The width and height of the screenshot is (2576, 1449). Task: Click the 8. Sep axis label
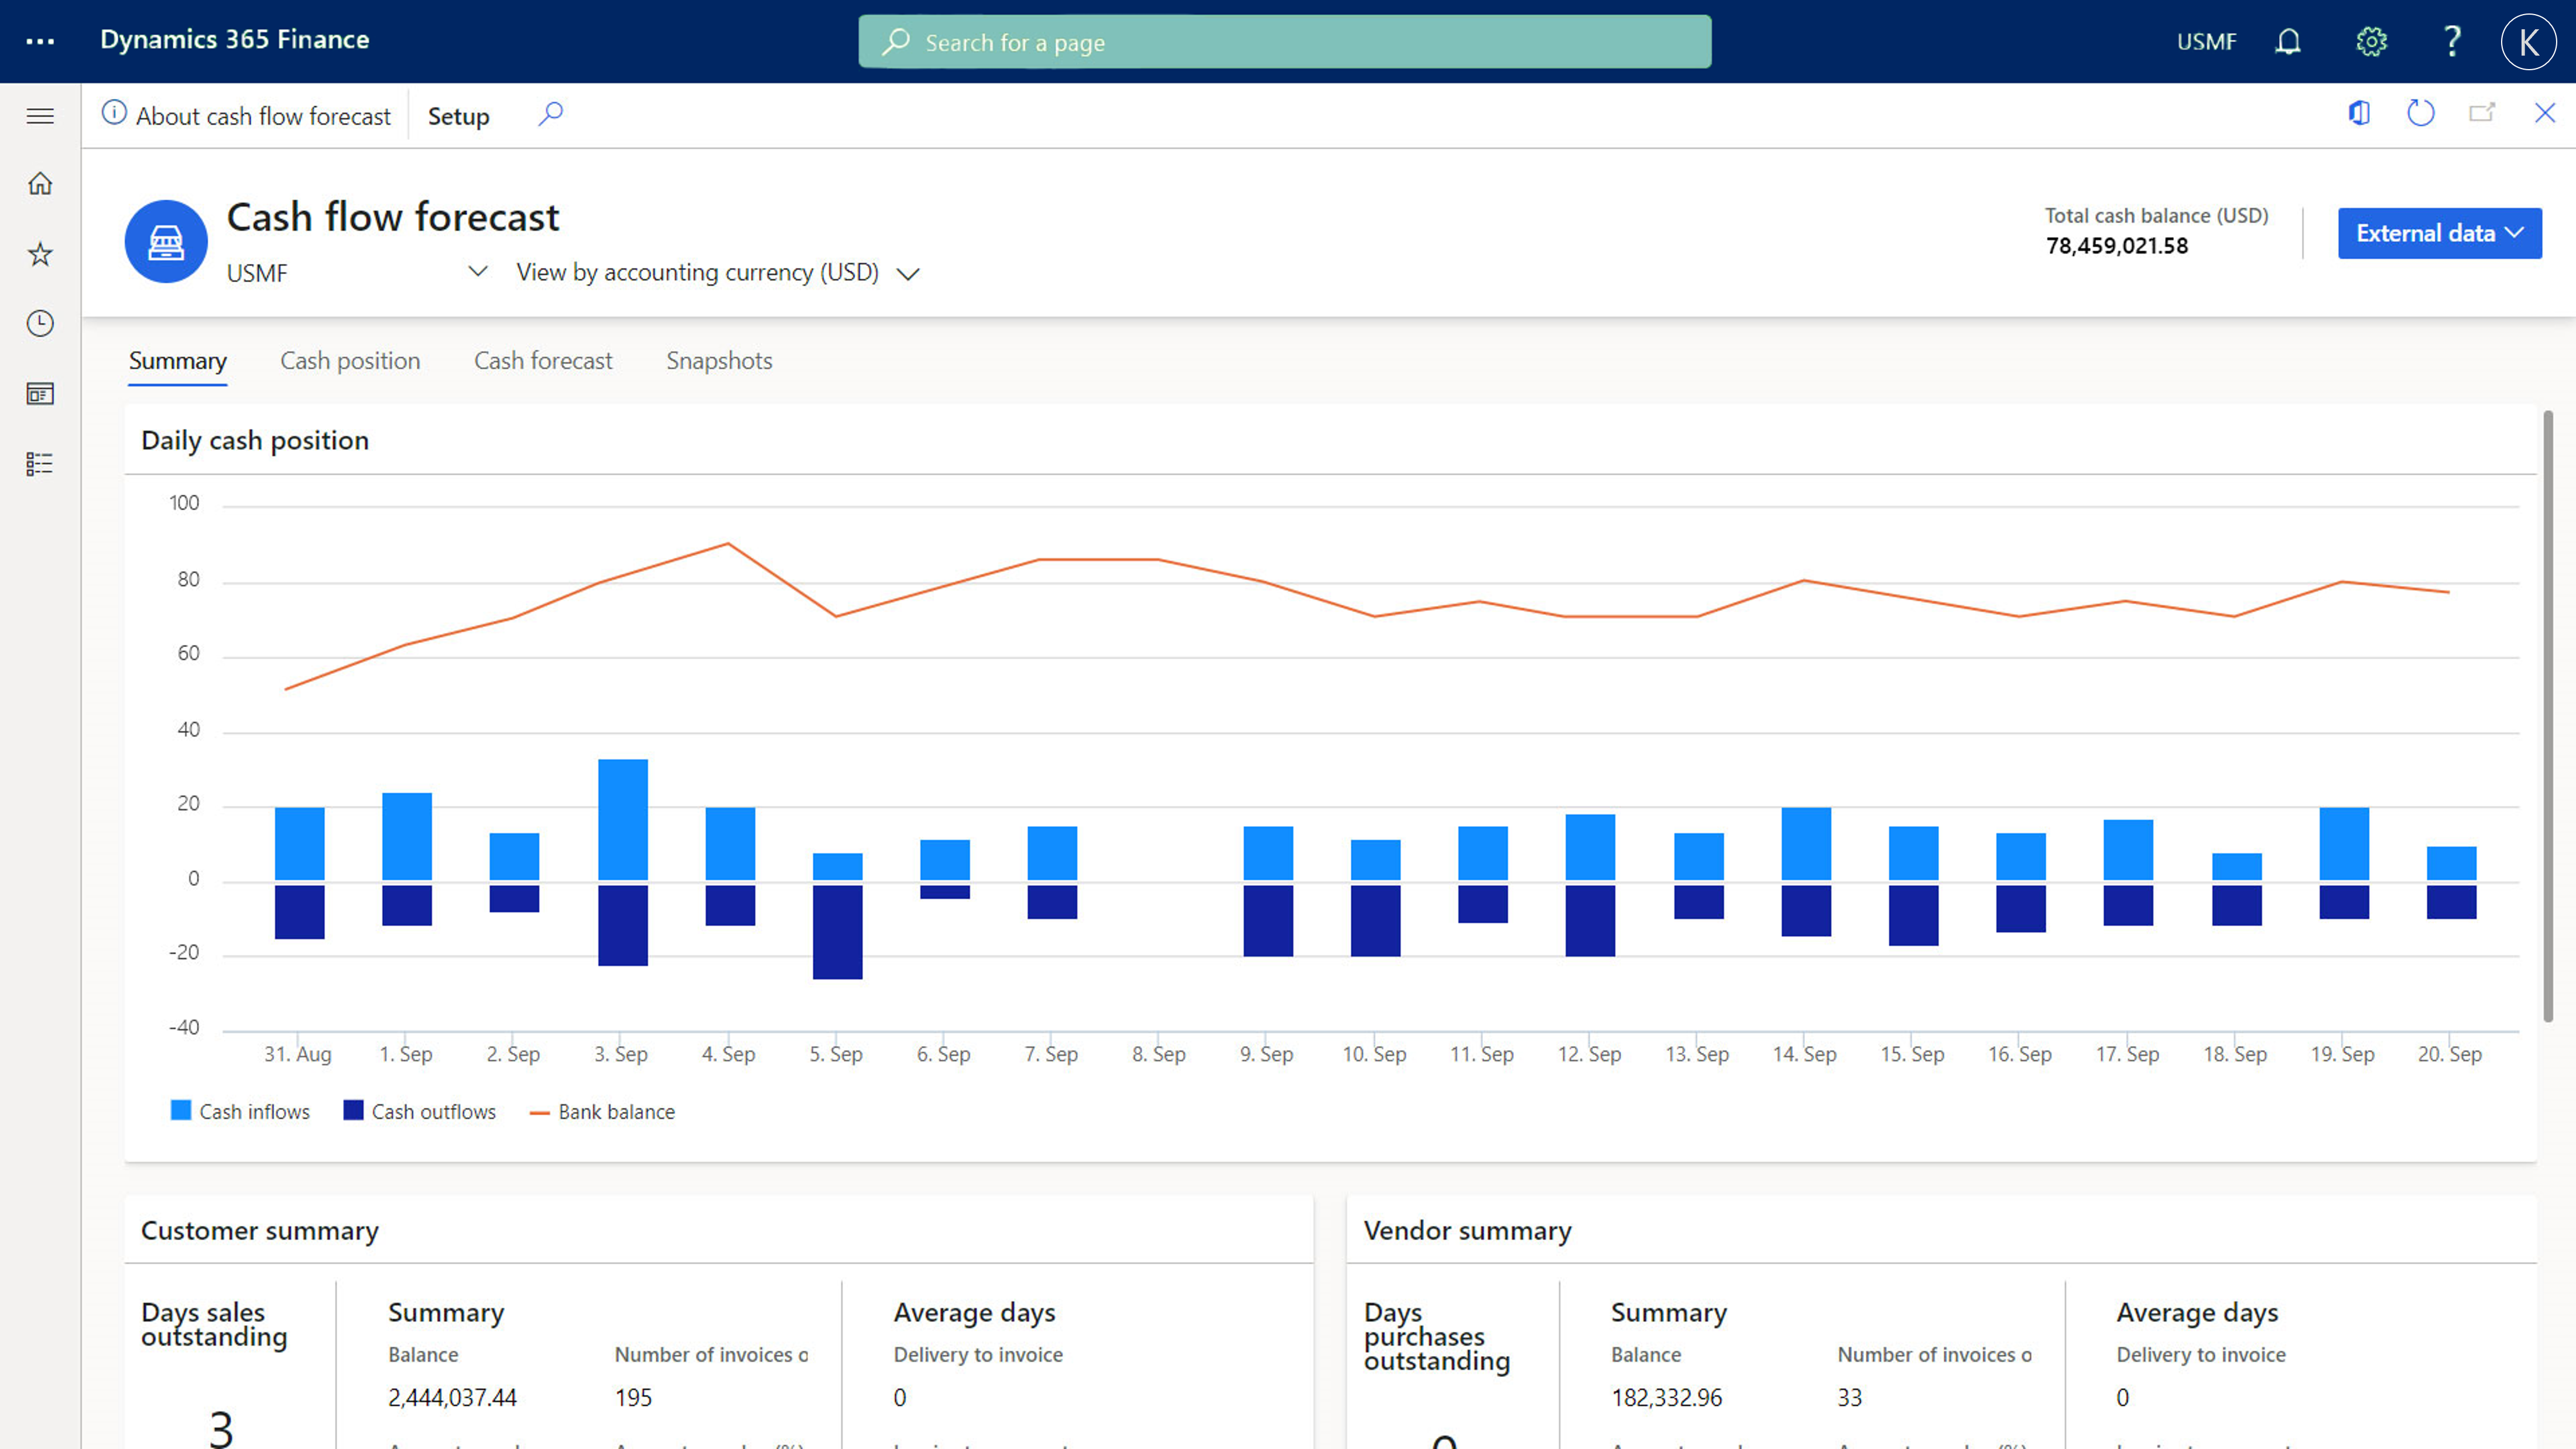point(1158,1054)
